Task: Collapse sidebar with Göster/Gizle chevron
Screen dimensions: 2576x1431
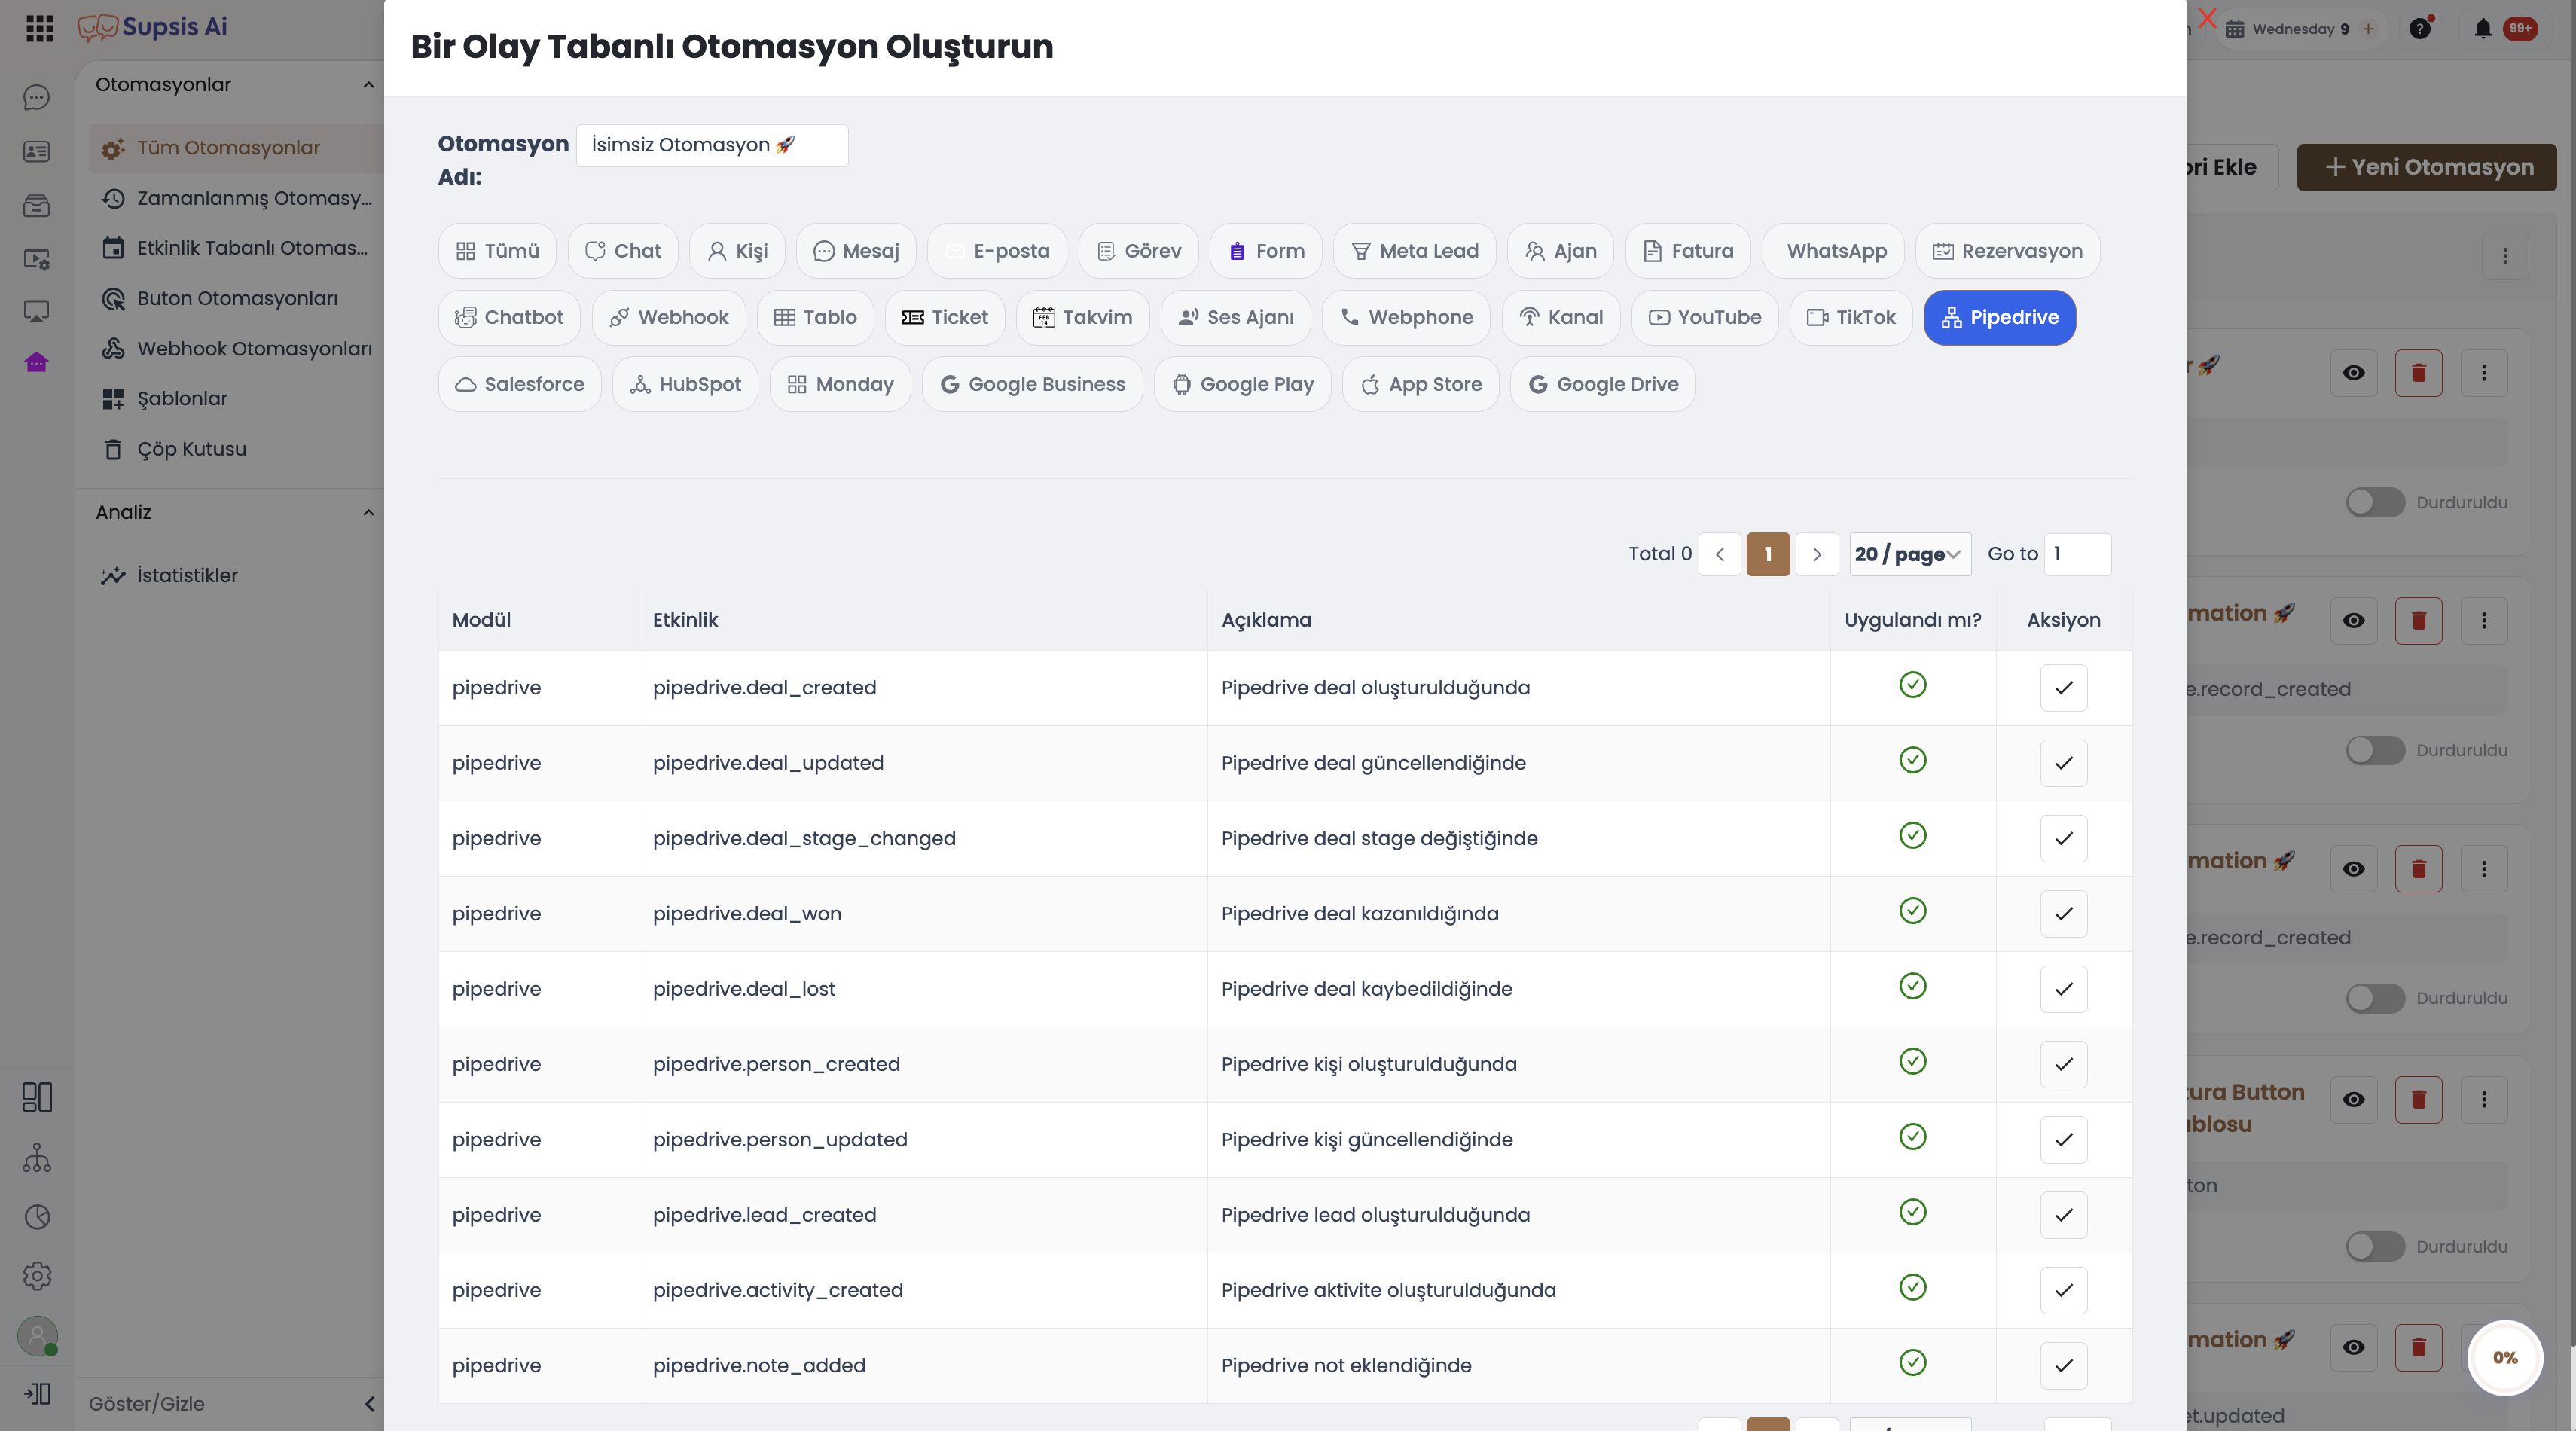Action: click(369, 1404)
